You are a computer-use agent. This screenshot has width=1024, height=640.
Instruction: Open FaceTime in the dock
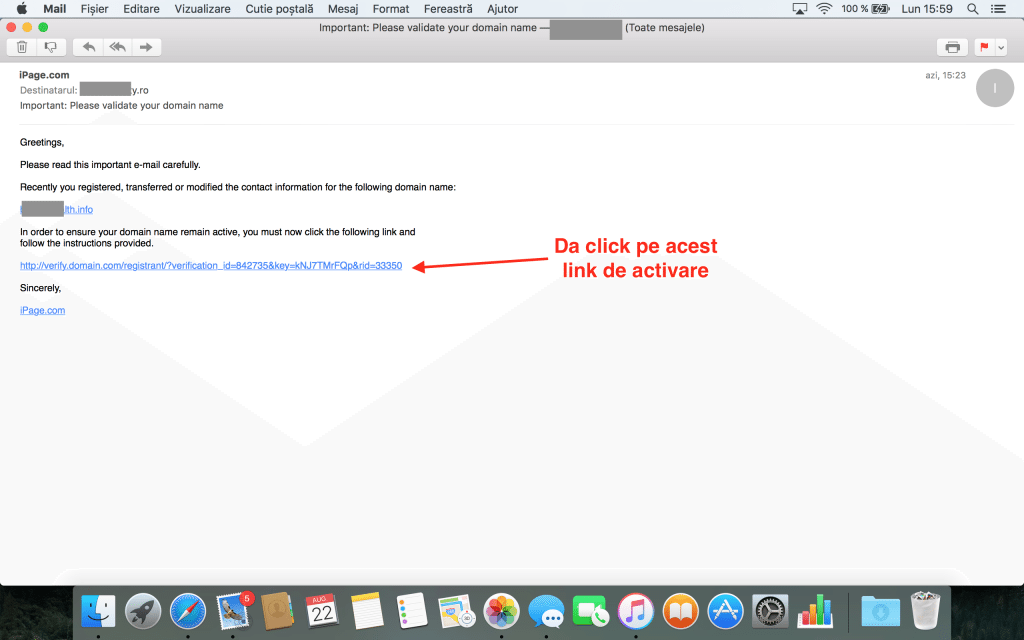tap(590, 613)
